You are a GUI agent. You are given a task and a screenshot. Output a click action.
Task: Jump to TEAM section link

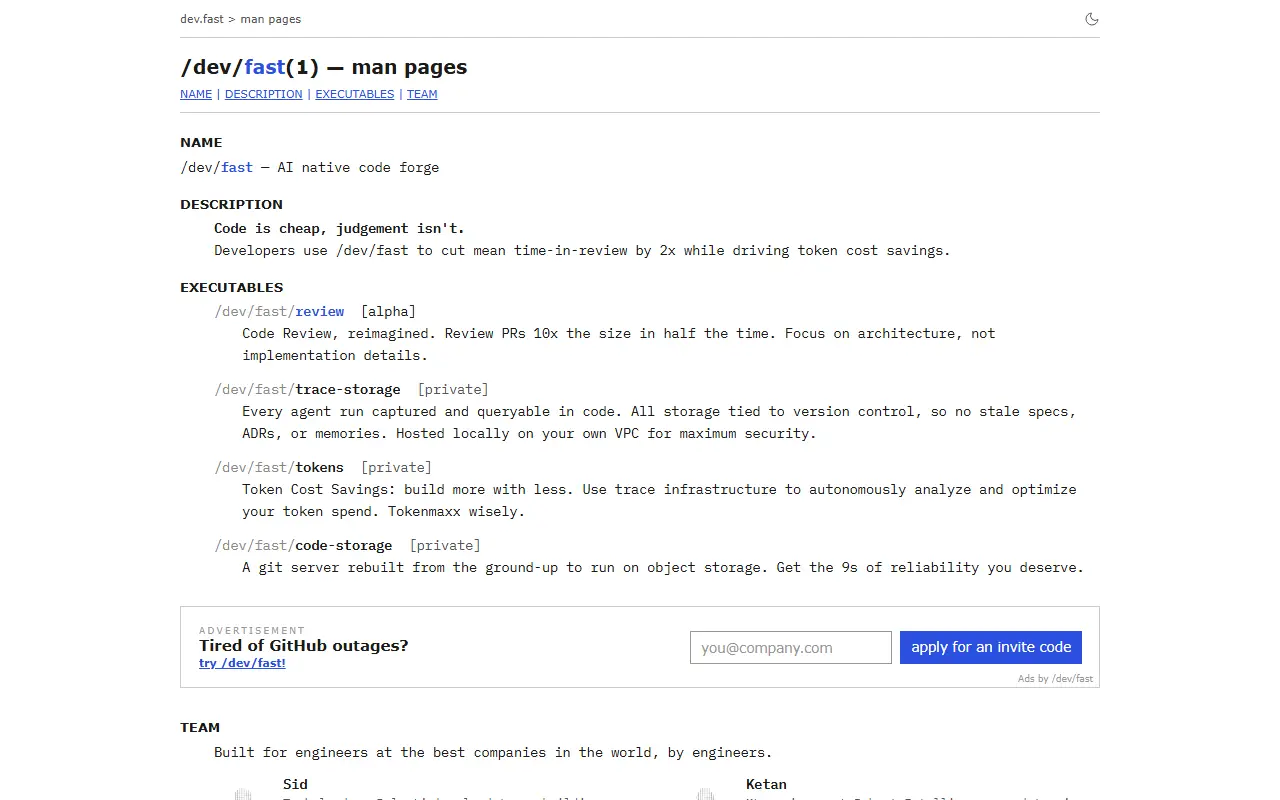(422, 94)
